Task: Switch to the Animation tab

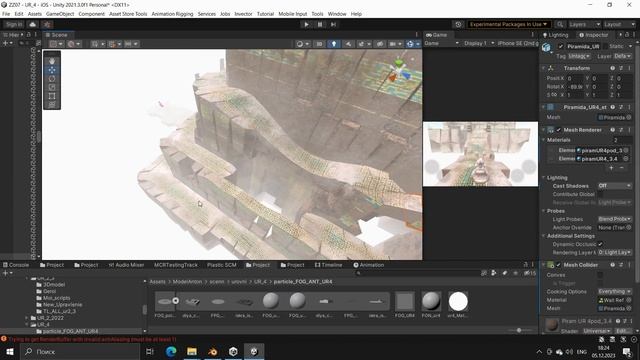Action: [369, 265]
